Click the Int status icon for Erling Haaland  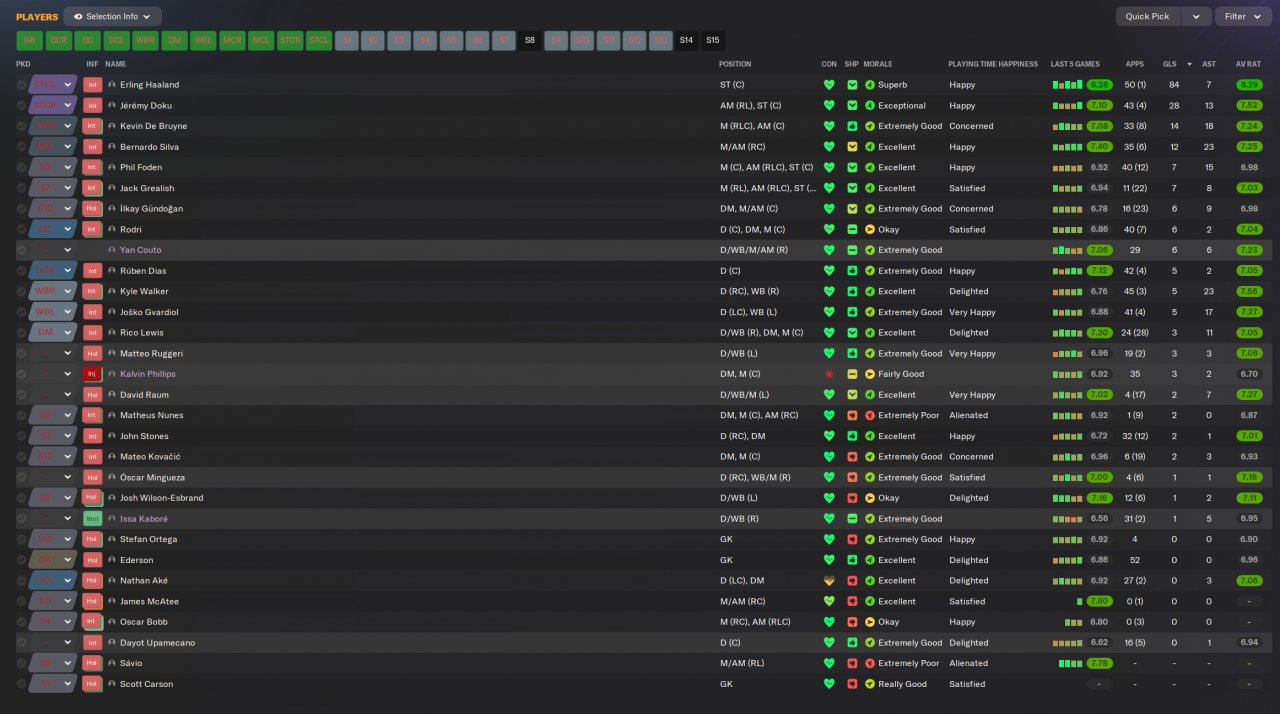coord(93,85)
